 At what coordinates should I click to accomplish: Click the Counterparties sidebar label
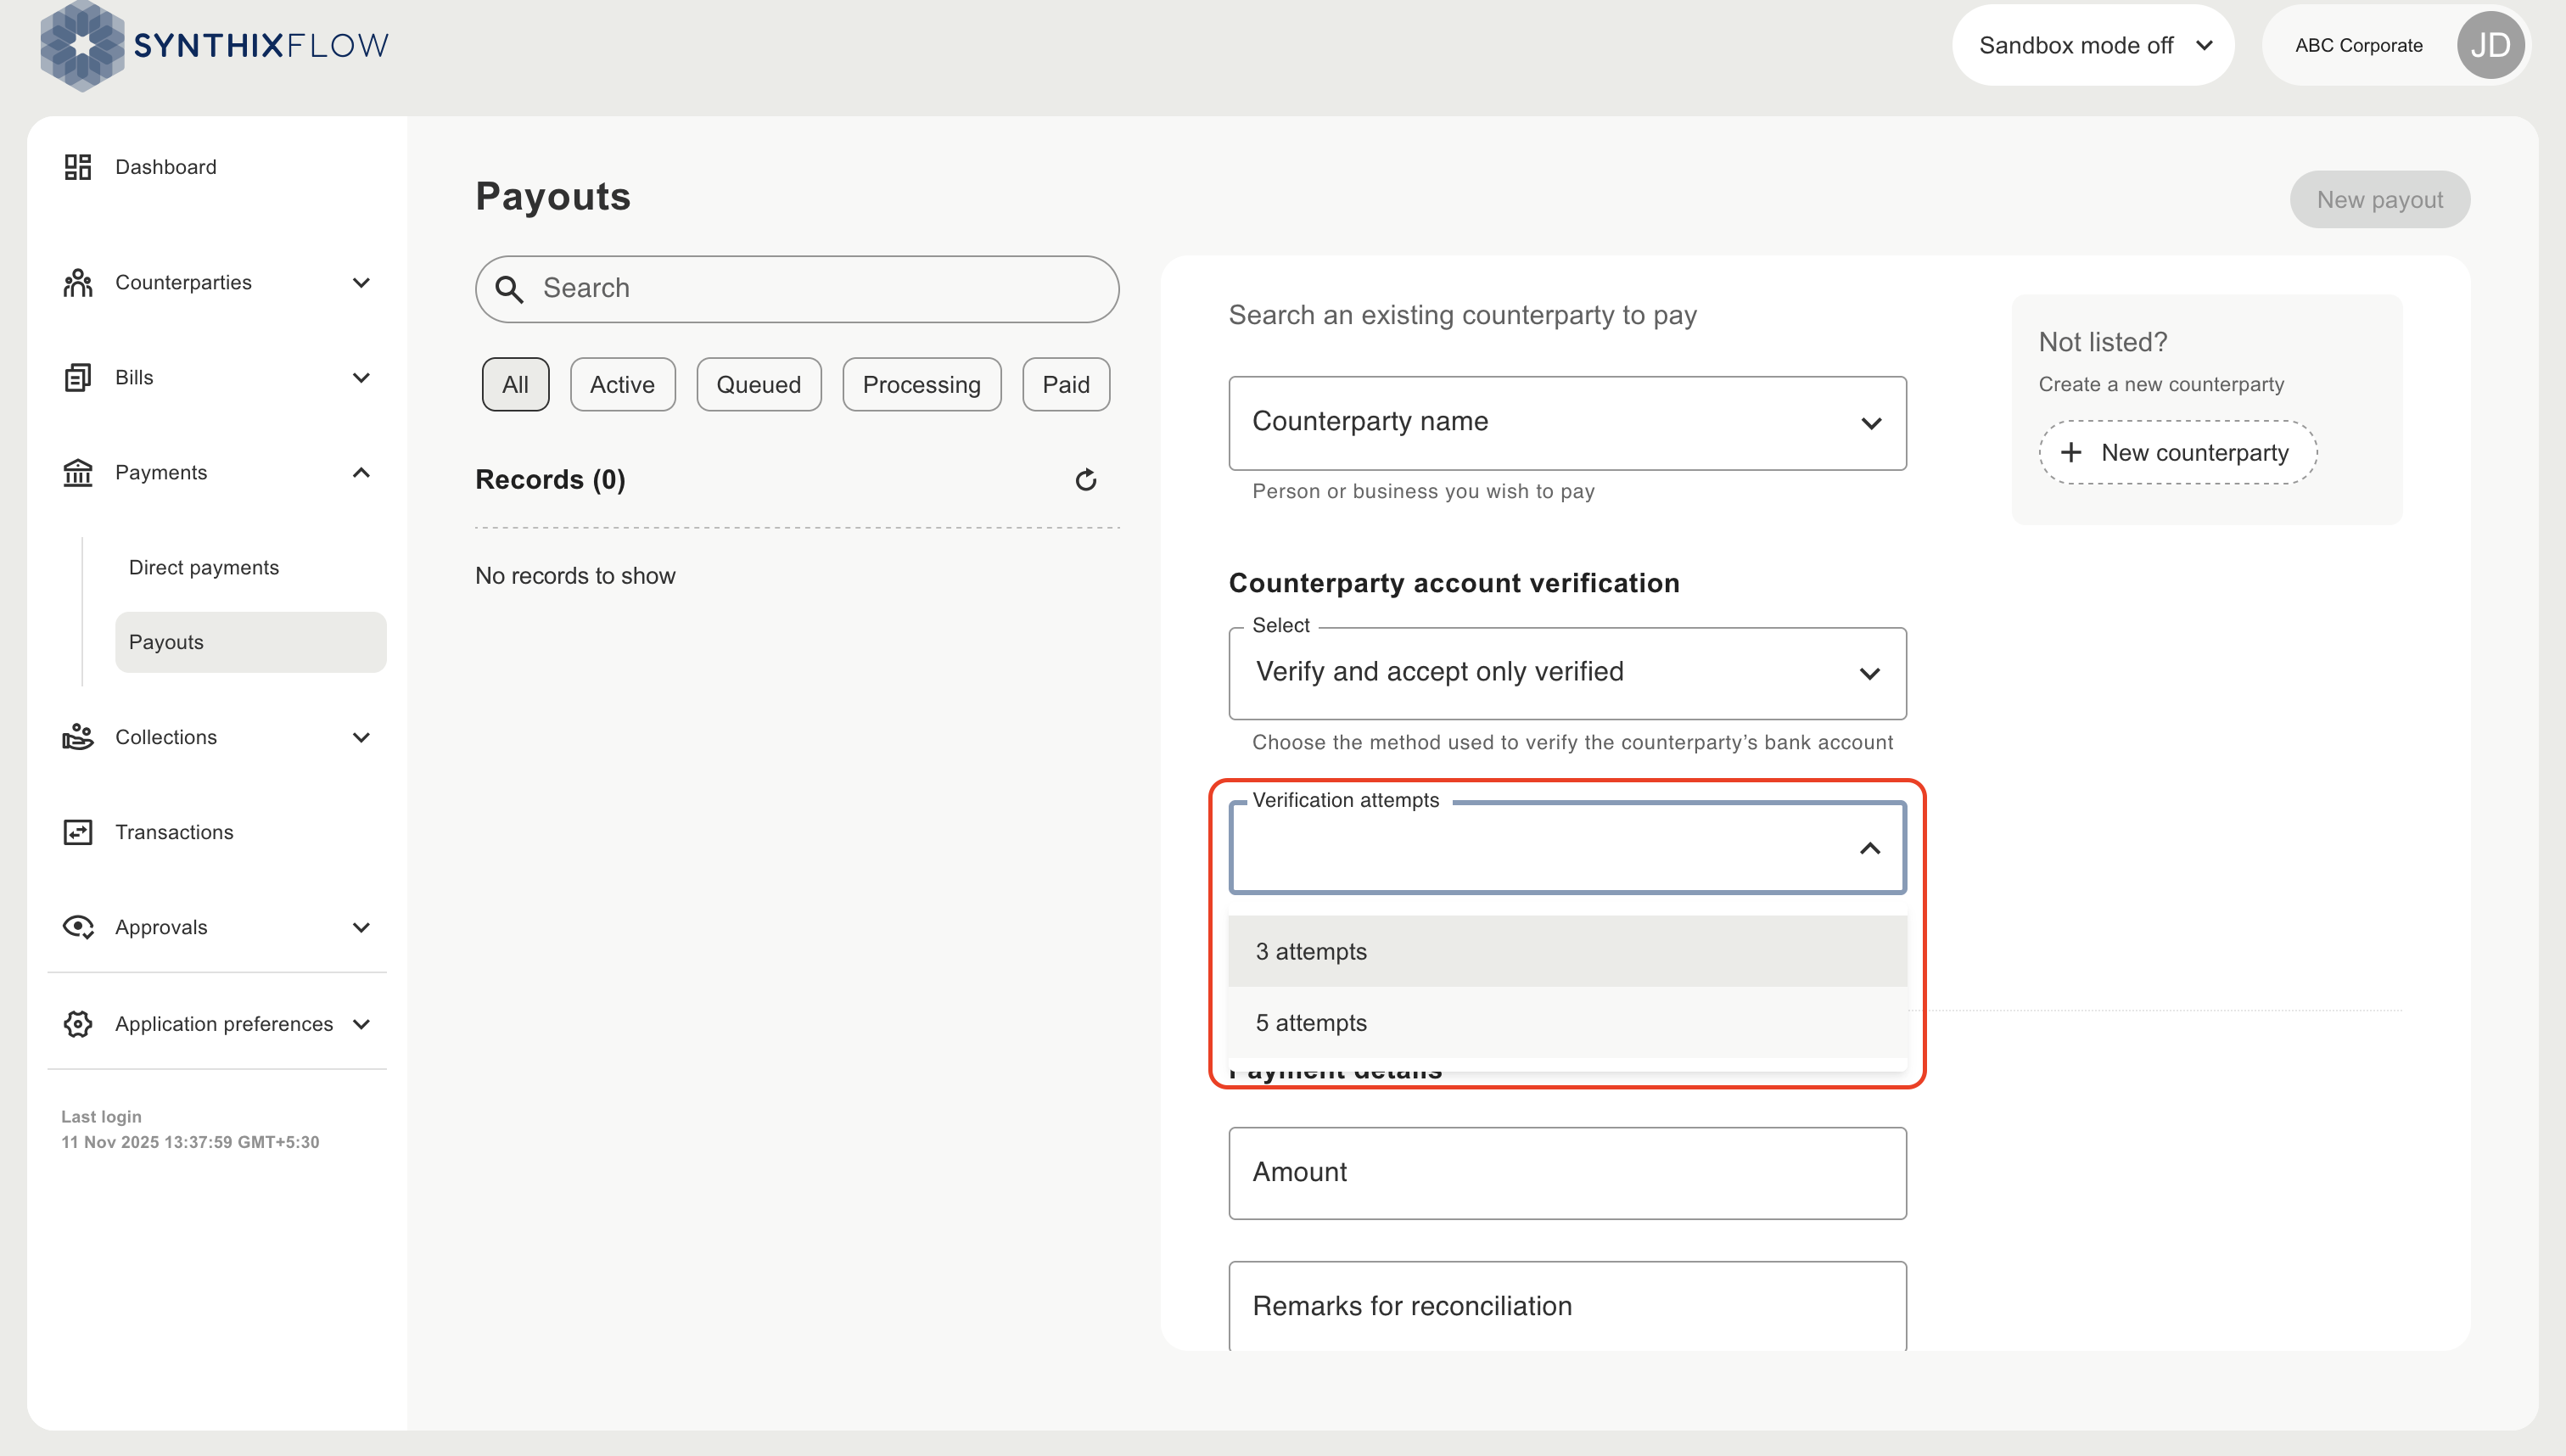click(x=183, y=283)
